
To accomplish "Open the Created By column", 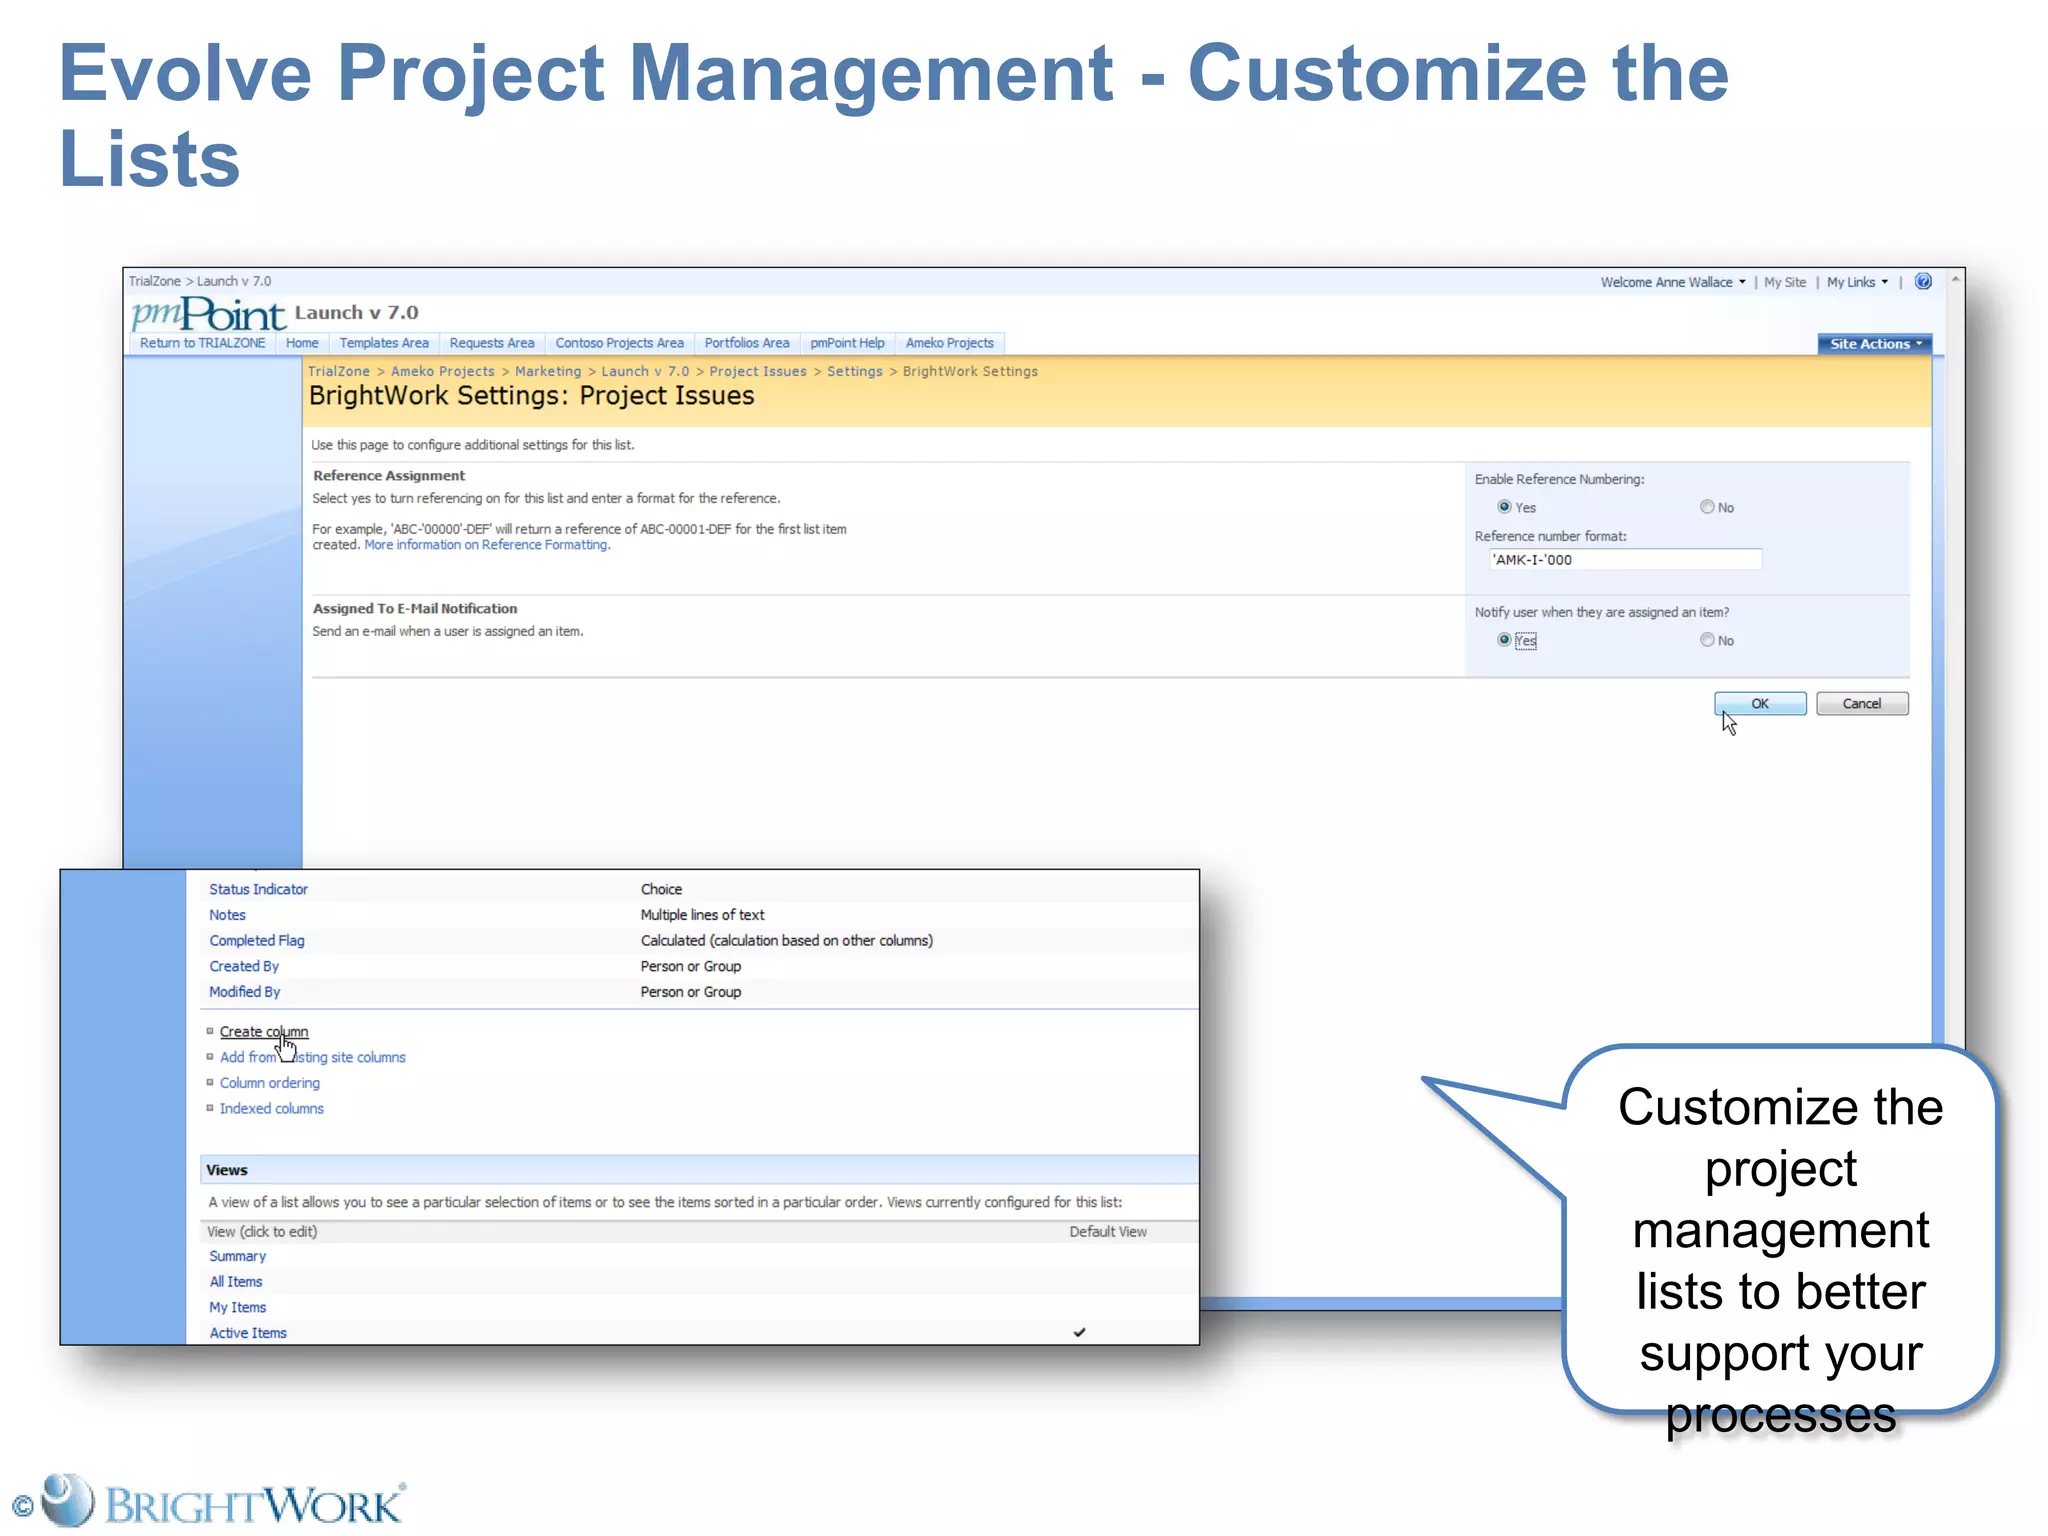I will (244, 966).
